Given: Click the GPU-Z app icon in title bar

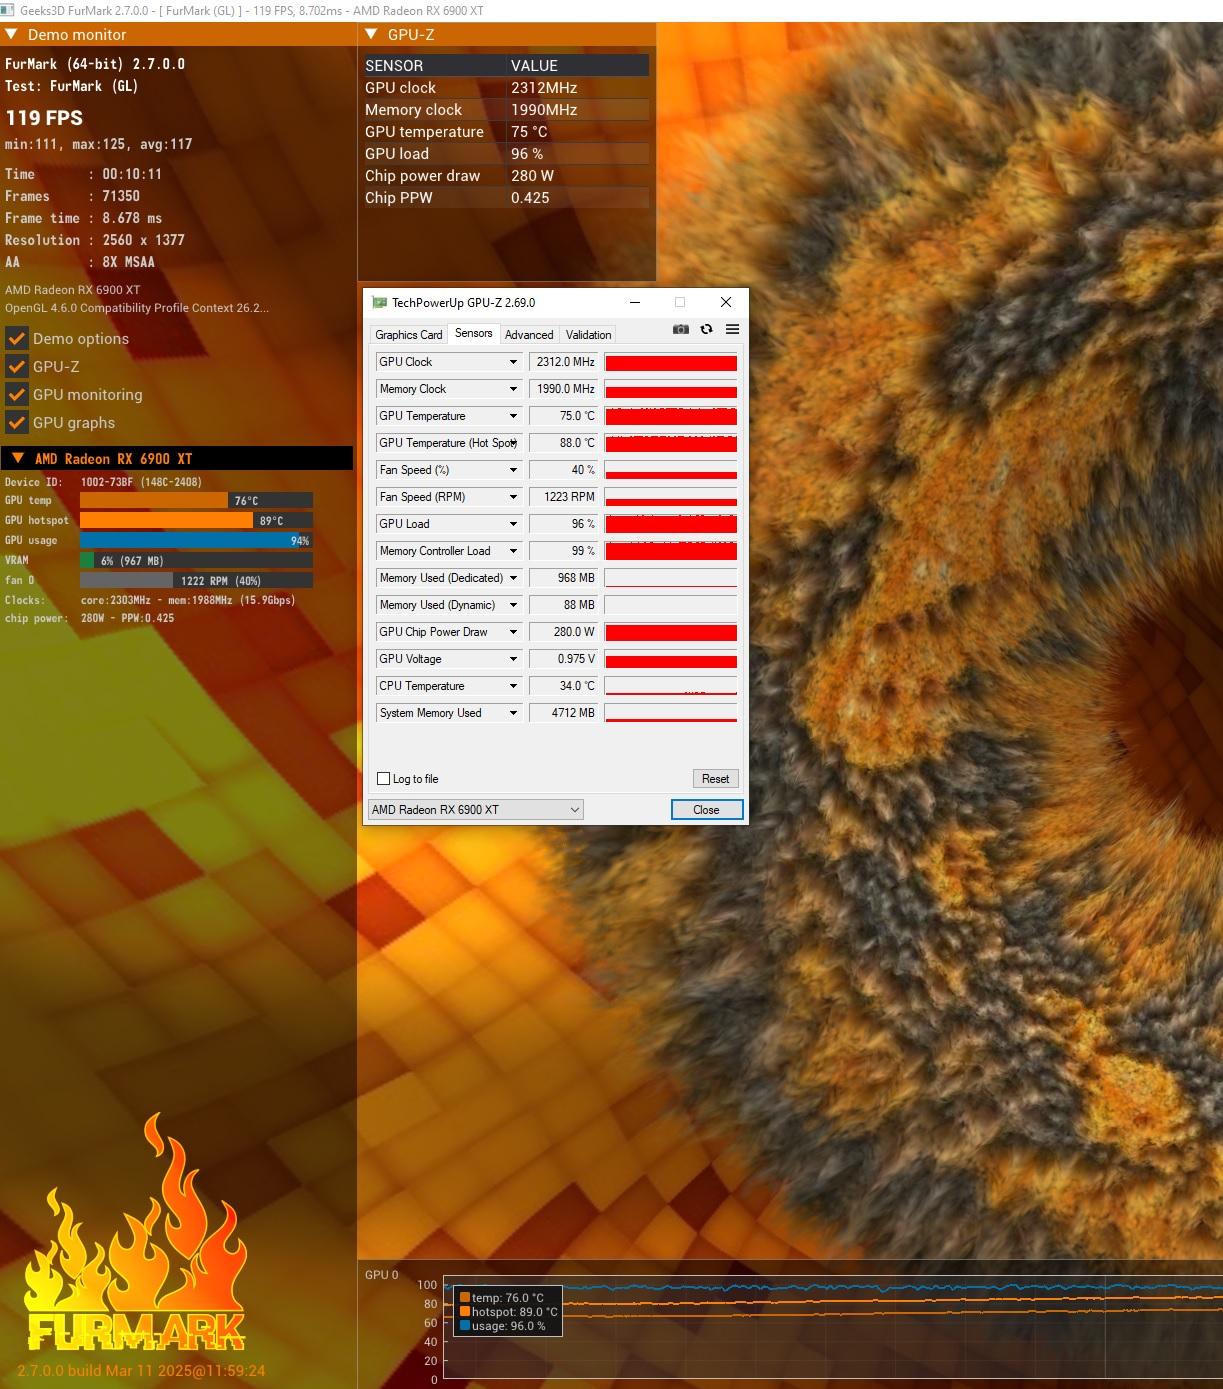Looking at the screenshot, I should [x=379, y=302].
